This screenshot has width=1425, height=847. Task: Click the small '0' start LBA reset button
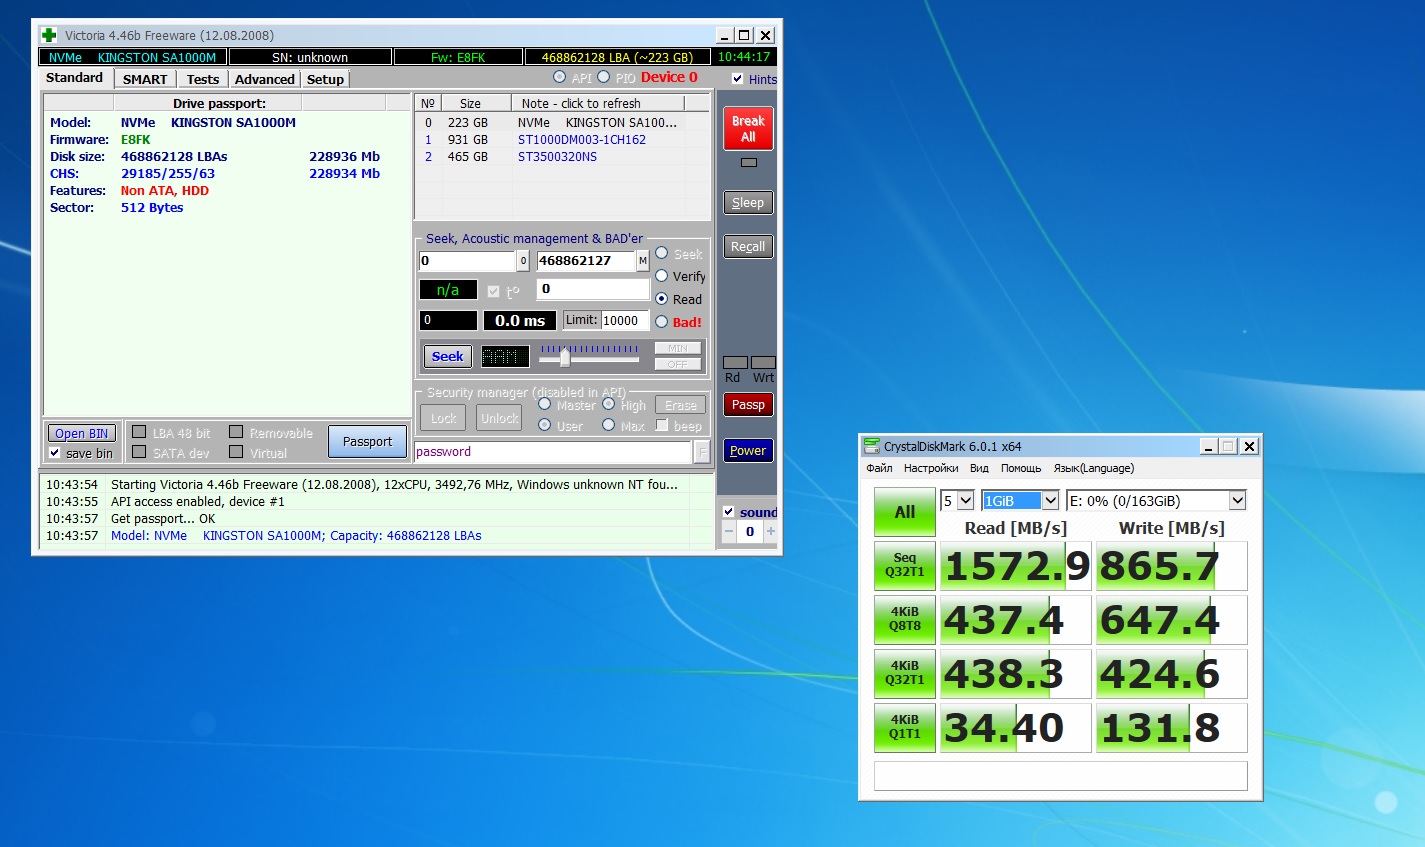(x=523, y=261)
